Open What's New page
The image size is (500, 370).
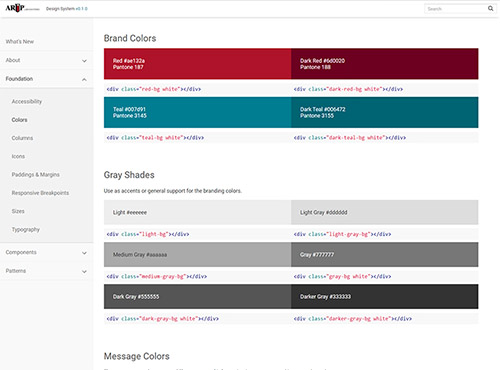[x=20, y=42]
